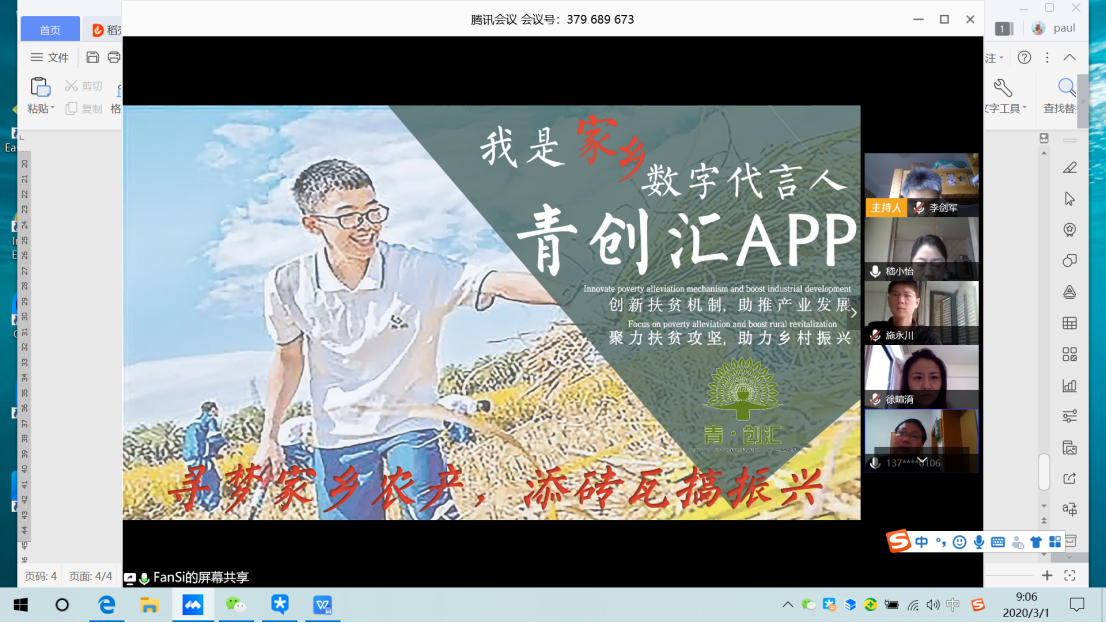Image resolution: width=1106 pixels, height=623 pixels.
Task: Click the WPS help question mark icon
Action: [1024, 57]
